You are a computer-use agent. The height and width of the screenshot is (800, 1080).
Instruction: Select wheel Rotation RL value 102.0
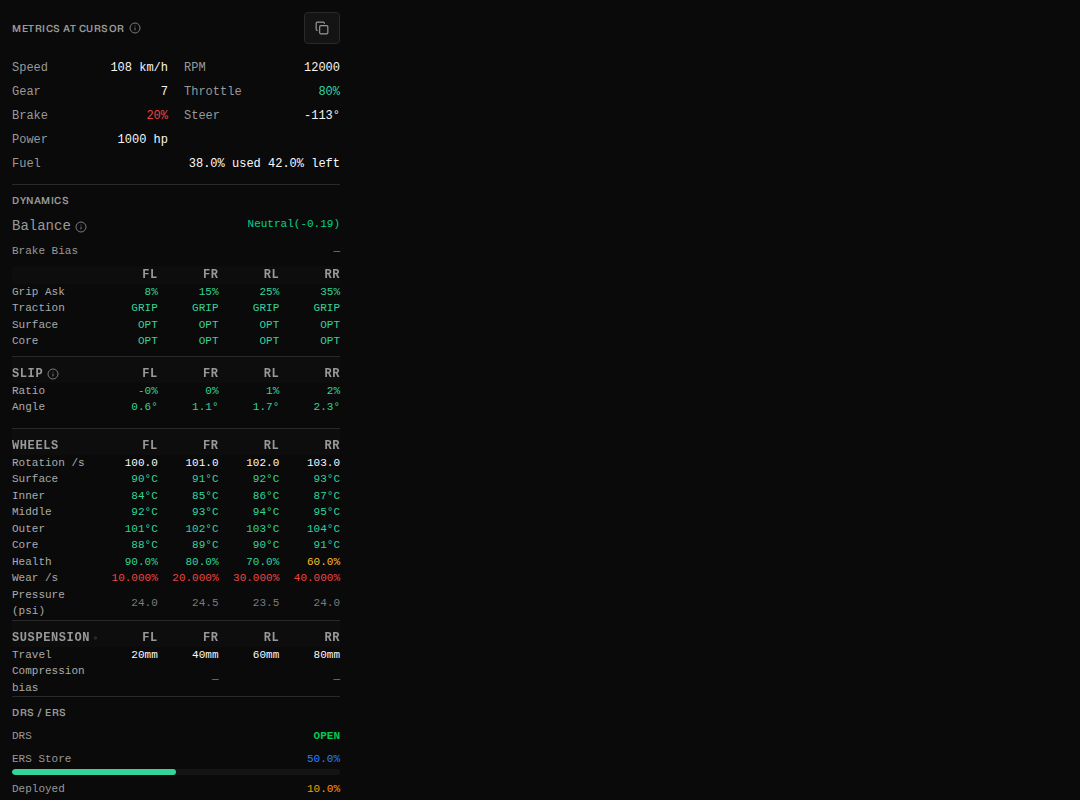(x=262, y=463)
